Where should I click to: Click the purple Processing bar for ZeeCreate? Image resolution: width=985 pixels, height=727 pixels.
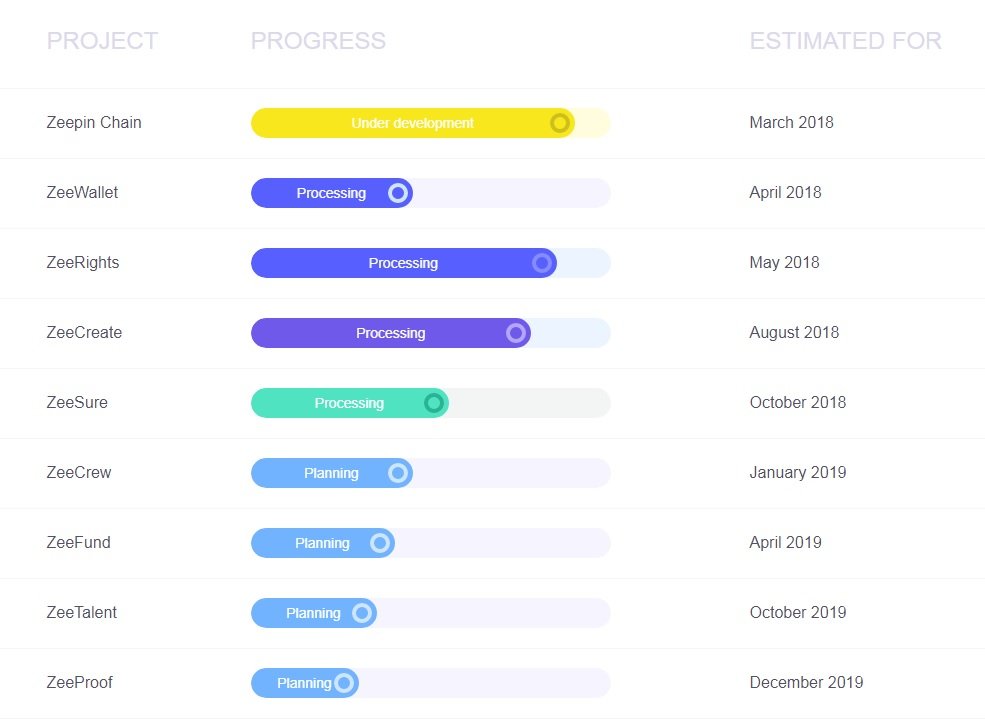[x=391, y=333]
